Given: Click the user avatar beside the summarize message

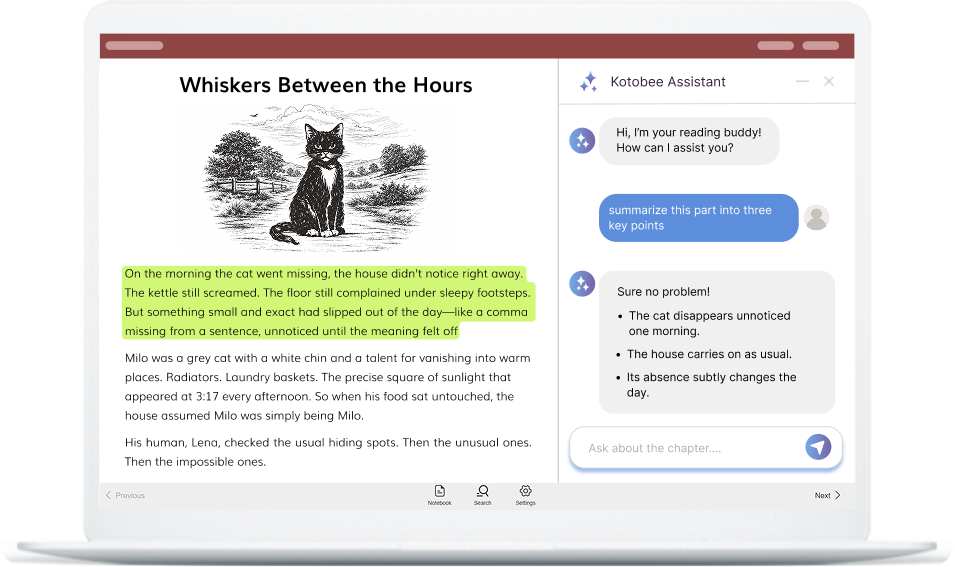Looking at the screenshot, I should click(x=816, y=217).
